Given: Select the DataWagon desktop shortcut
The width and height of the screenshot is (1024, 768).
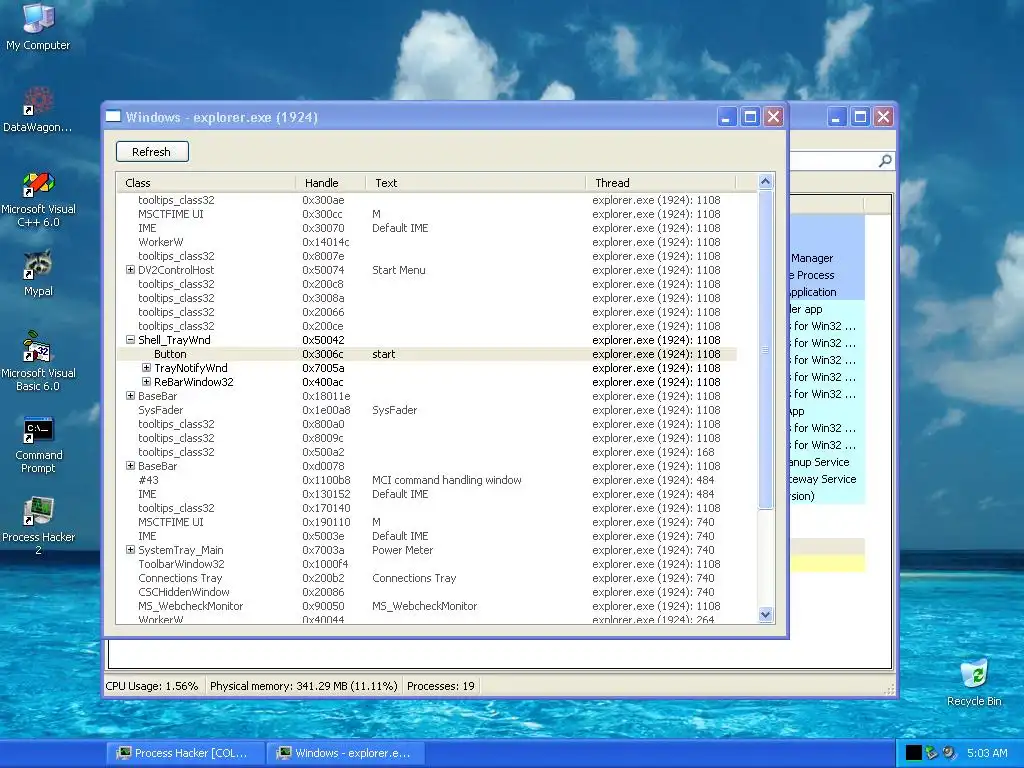Looking at the screenshot, I should click(x=38, y=108).
